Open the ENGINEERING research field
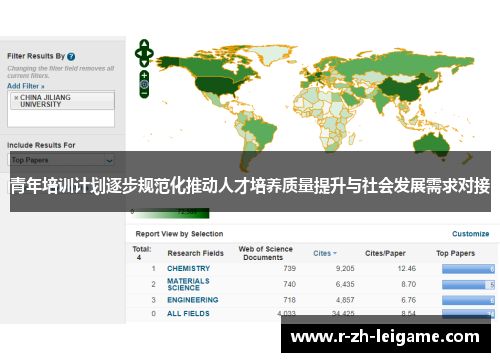The height and width of the screenshot is (362, 500). 193,300
